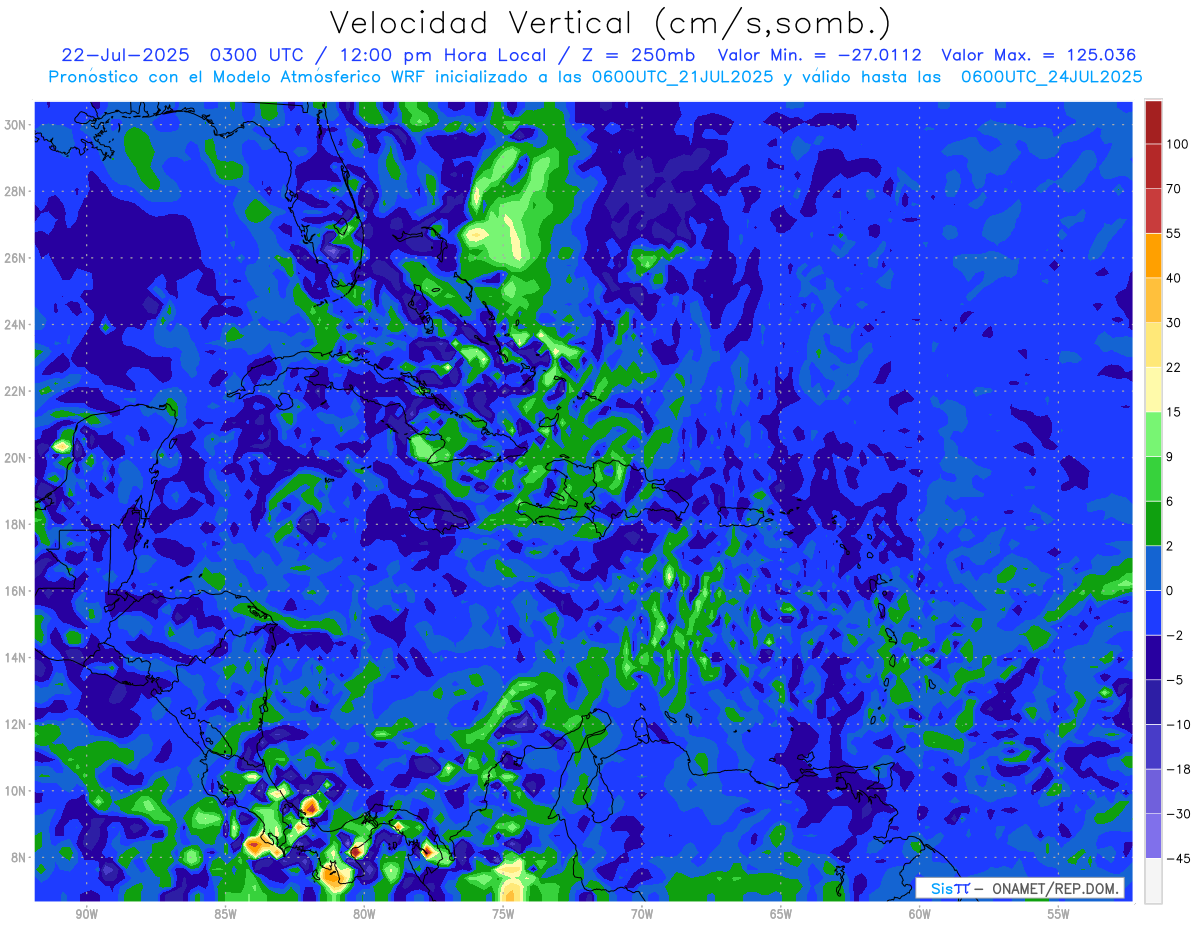Click the '8N' latitude label
The width and height of the screenshot is (1200, 927).
coord(19,858)
